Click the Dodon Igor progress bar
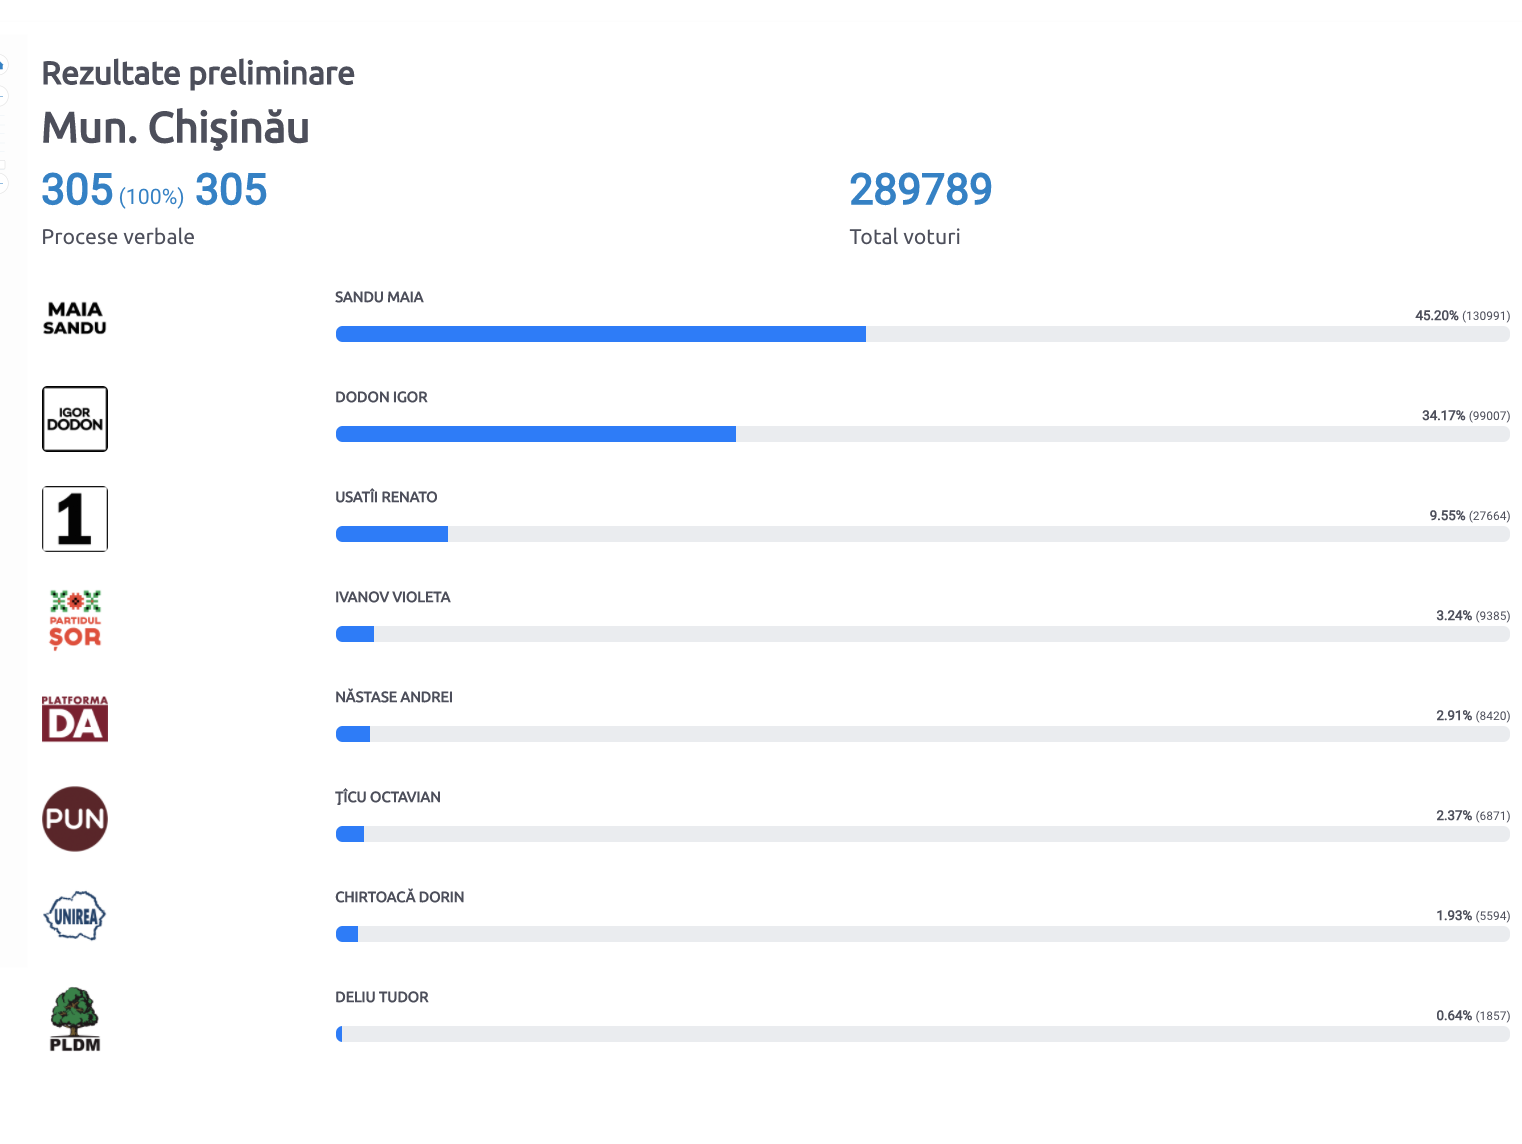Screen dimensions: 1522x1144 point(921,434)
